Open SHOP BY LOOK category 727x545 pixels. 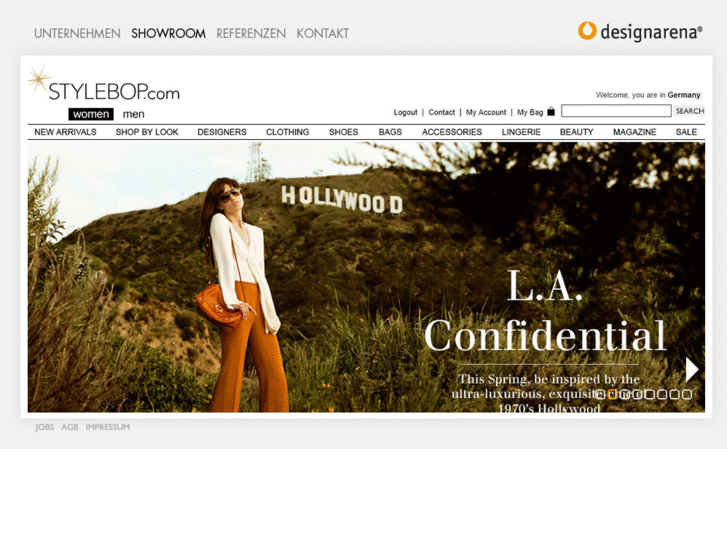pyautogui.click(x=147, y=132)
